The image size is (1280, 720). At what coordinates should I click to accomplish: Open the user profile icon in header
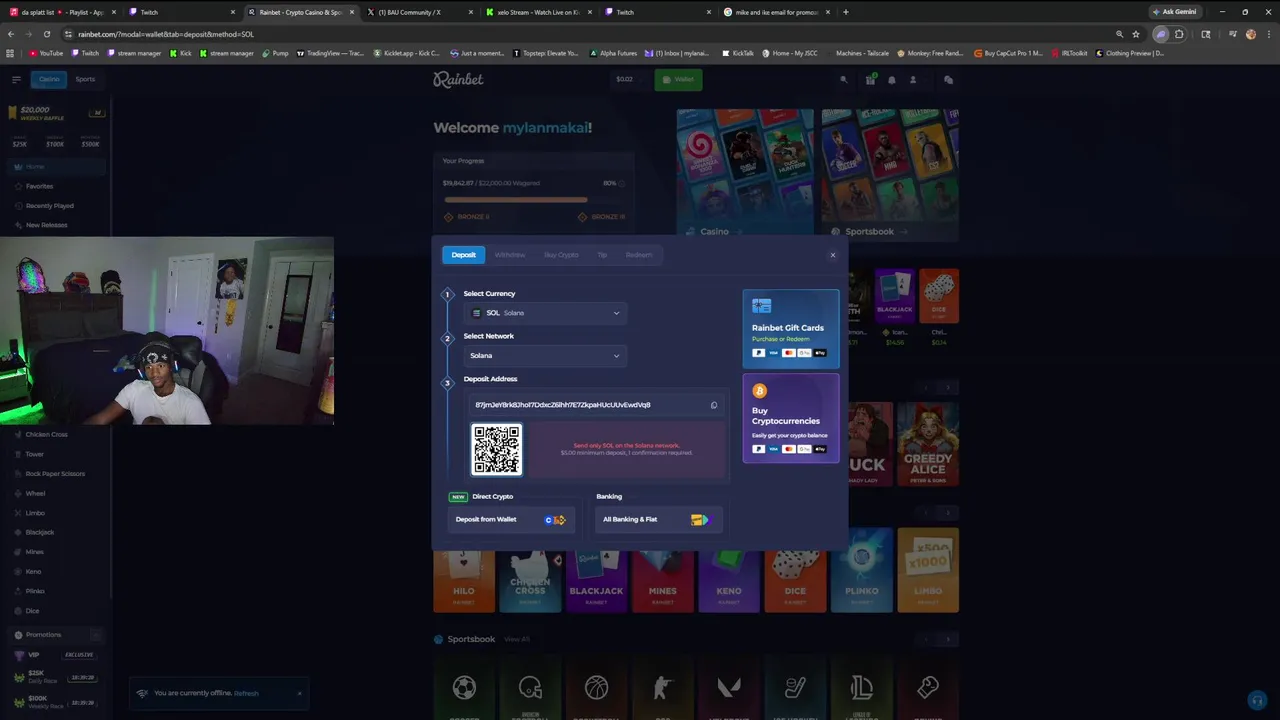coord(912,79)
